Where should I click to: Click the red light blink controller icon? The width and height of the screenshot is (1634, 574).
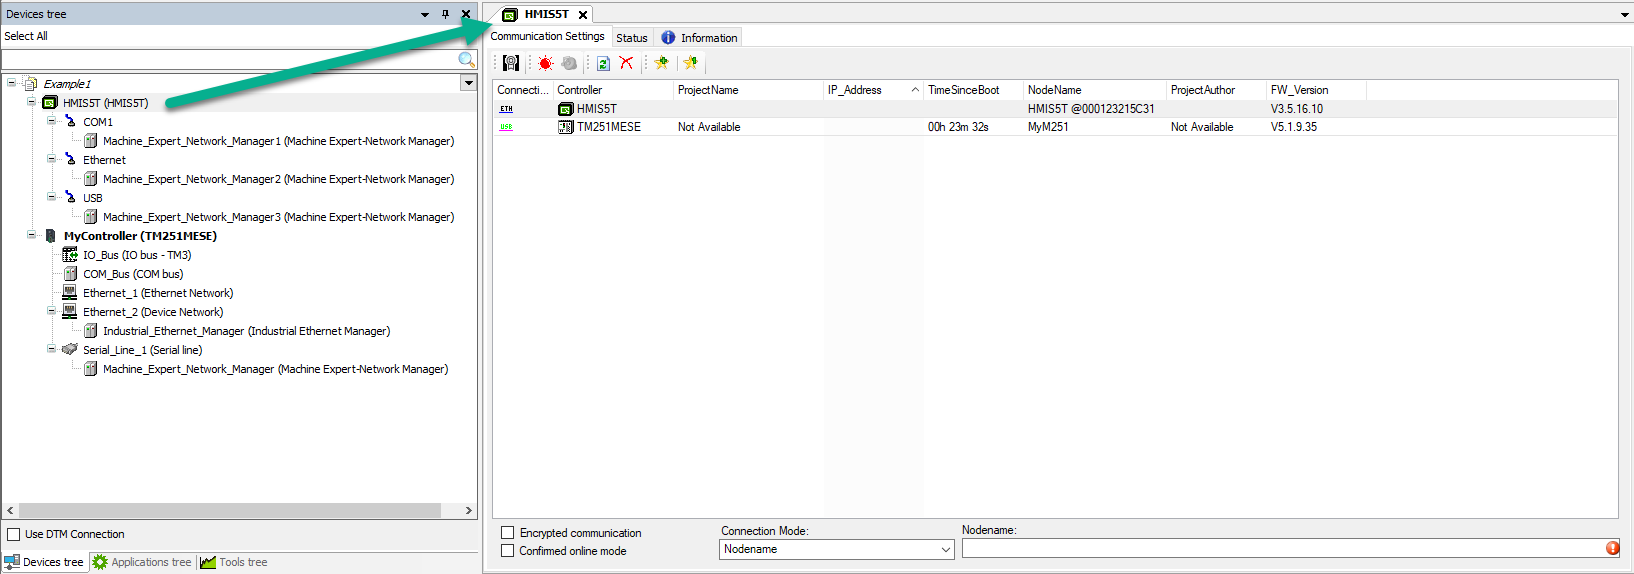click(x=545, y=63)
